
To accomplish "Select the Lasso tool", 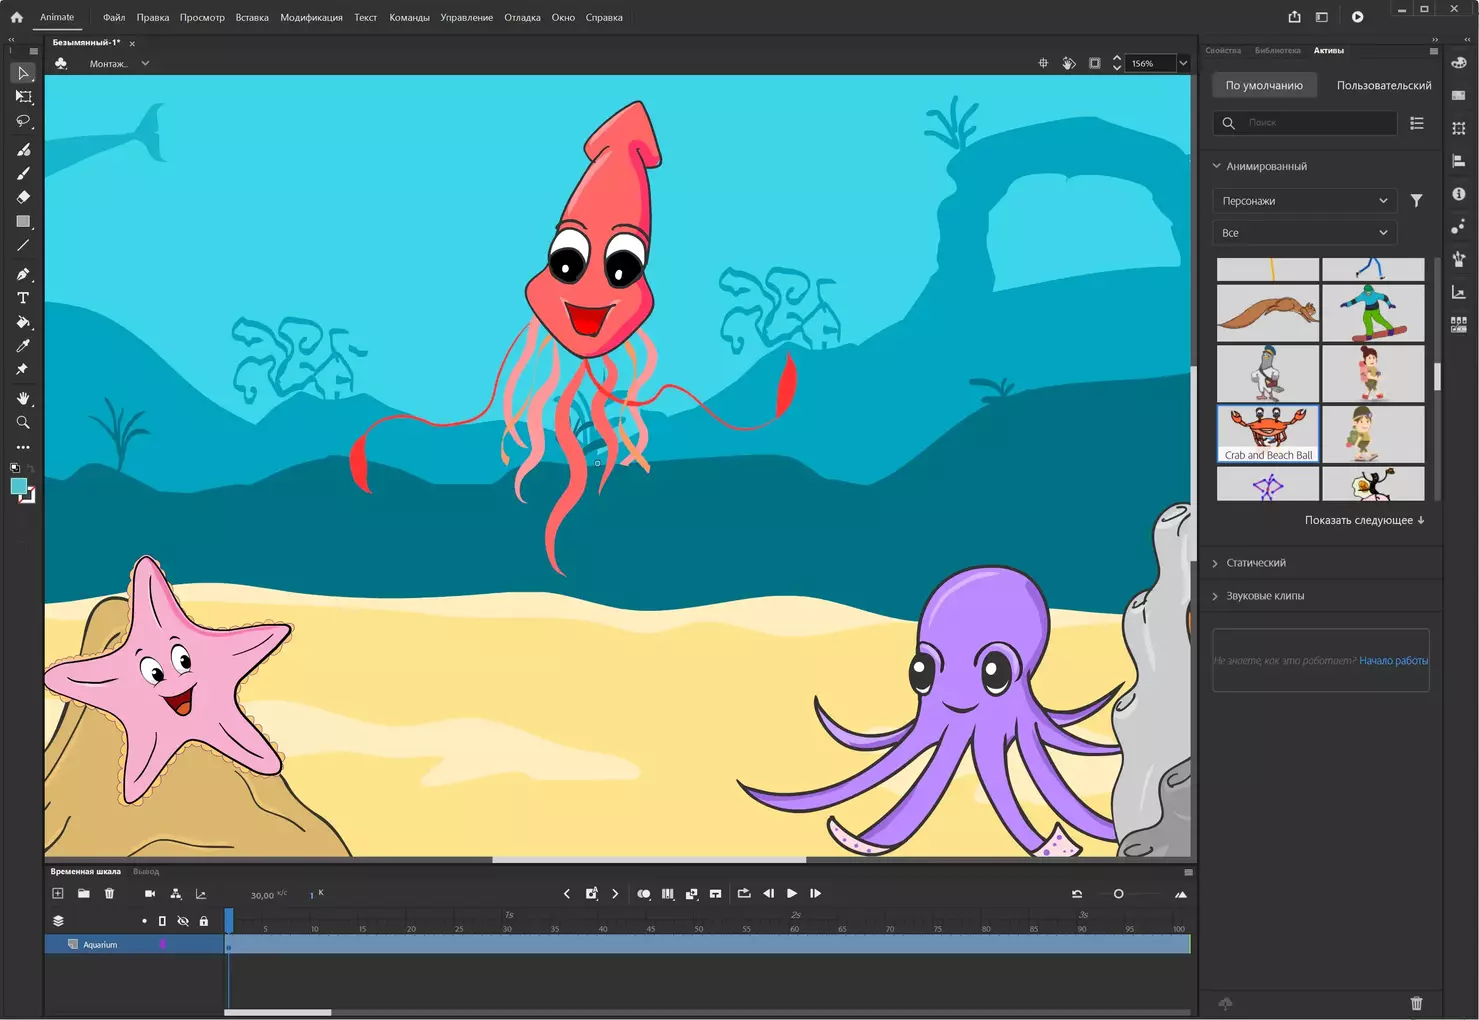I will click(23, 121).
